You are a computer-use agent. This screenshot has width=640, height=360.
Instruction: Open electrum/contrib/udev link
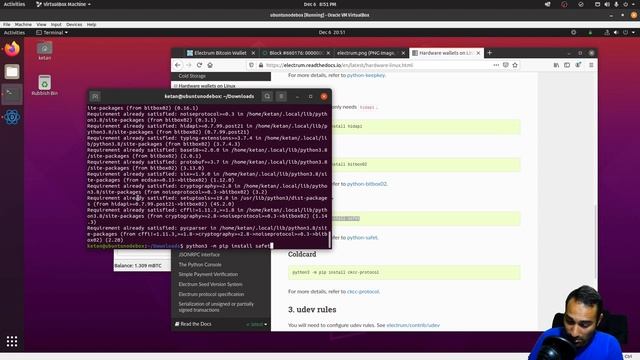(x=413, y=325)
